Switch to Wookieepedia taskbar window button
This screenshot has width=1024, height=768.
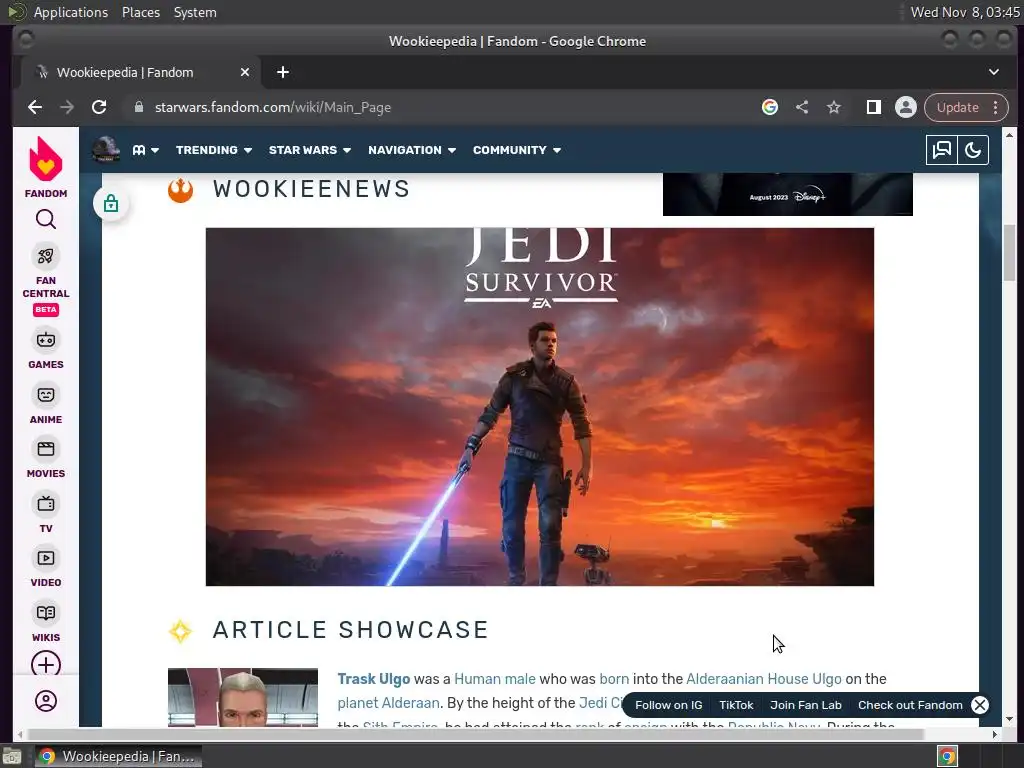[x=118, y=756]
